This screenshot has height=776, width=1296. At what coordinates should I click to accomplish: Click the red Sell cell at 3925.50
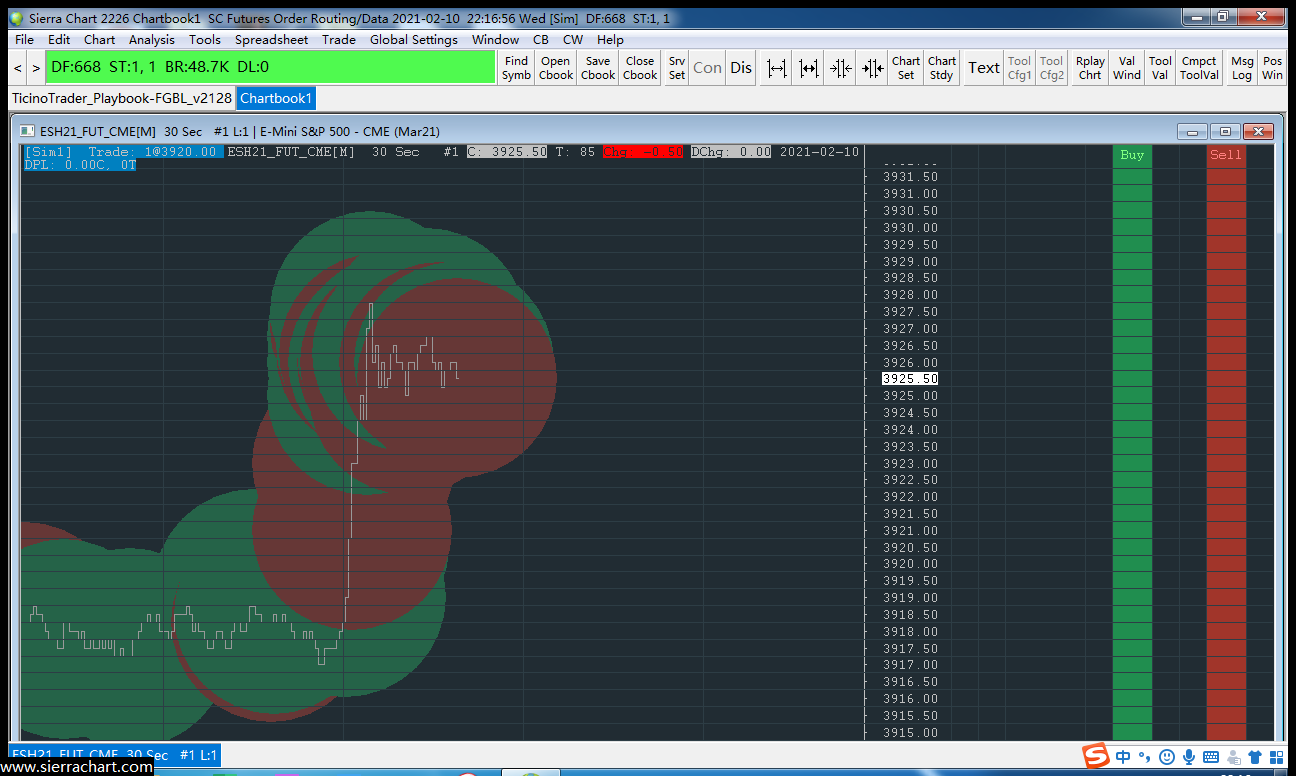[1226, 379]
